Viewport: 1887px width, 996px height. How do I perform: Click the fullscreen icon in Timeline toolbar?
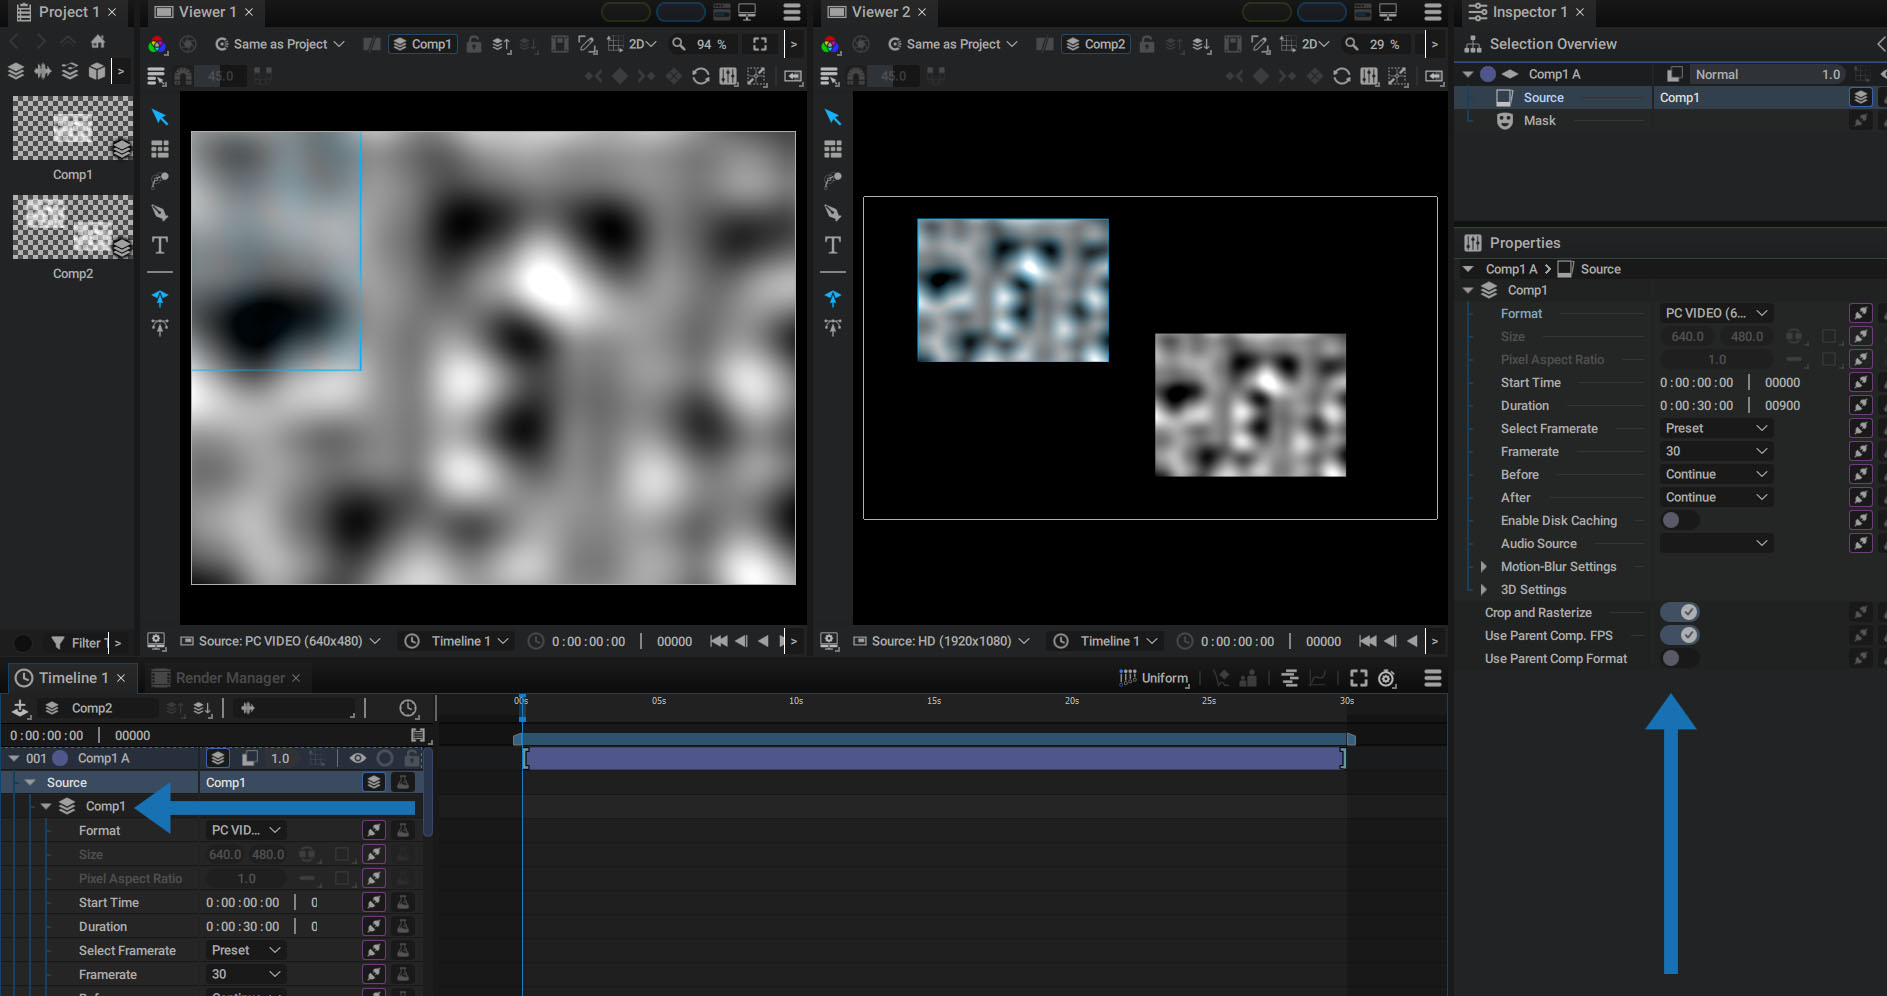[x=1358, y=678]
